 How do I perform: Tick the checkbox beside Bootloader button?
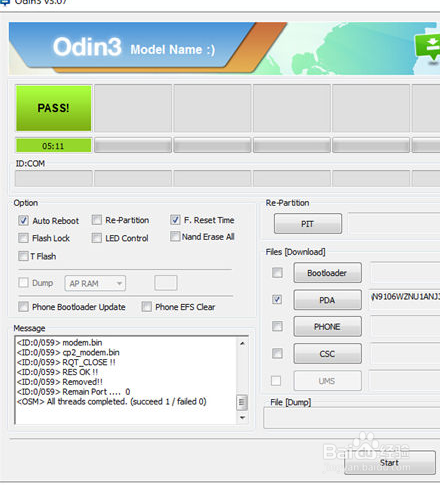click(277, 273)
